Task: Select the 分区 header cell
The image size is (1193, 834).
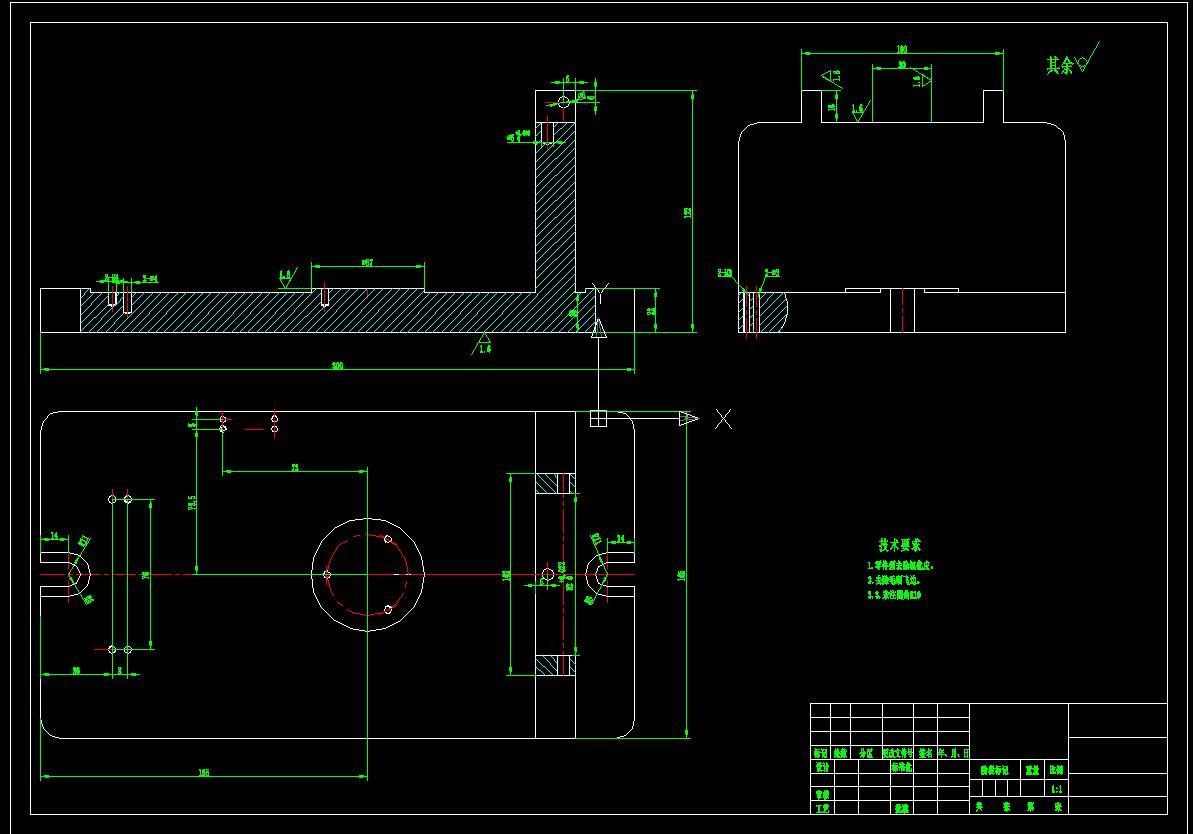Action: [x=866, y=753]
